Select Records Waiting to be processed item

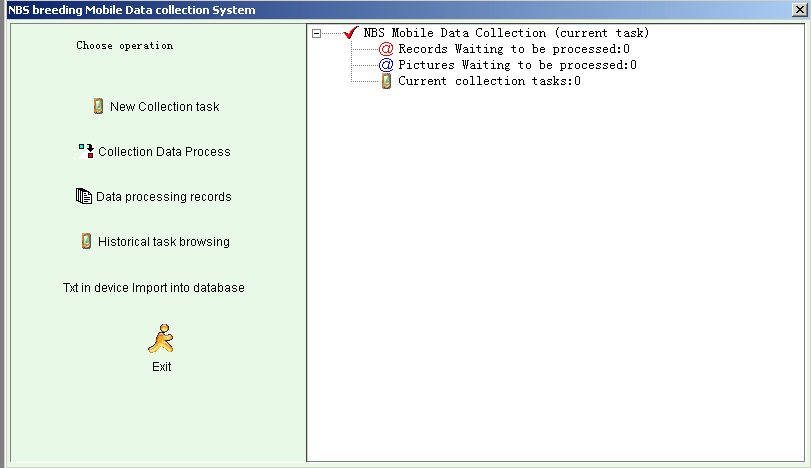[514, 49]
